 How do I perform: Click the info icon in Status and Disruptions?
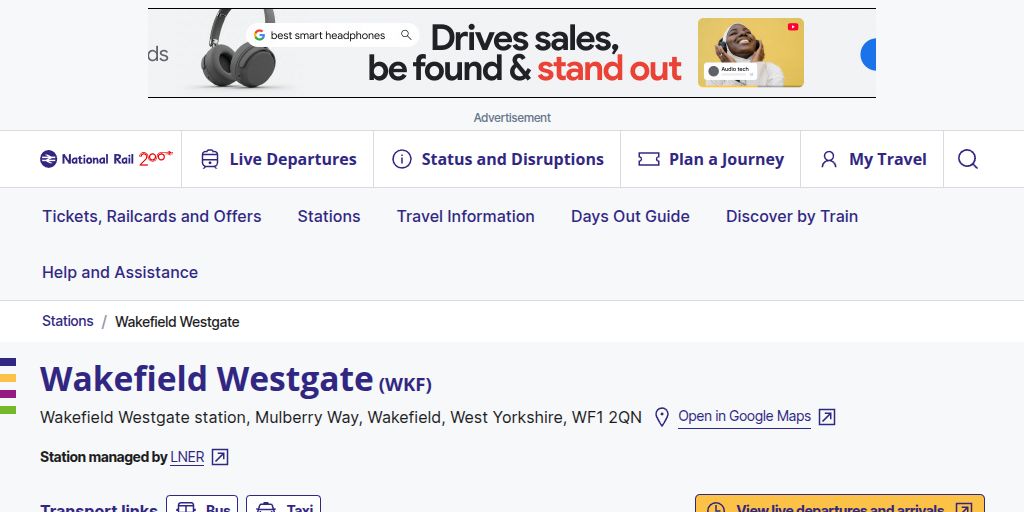click(402, 159)
